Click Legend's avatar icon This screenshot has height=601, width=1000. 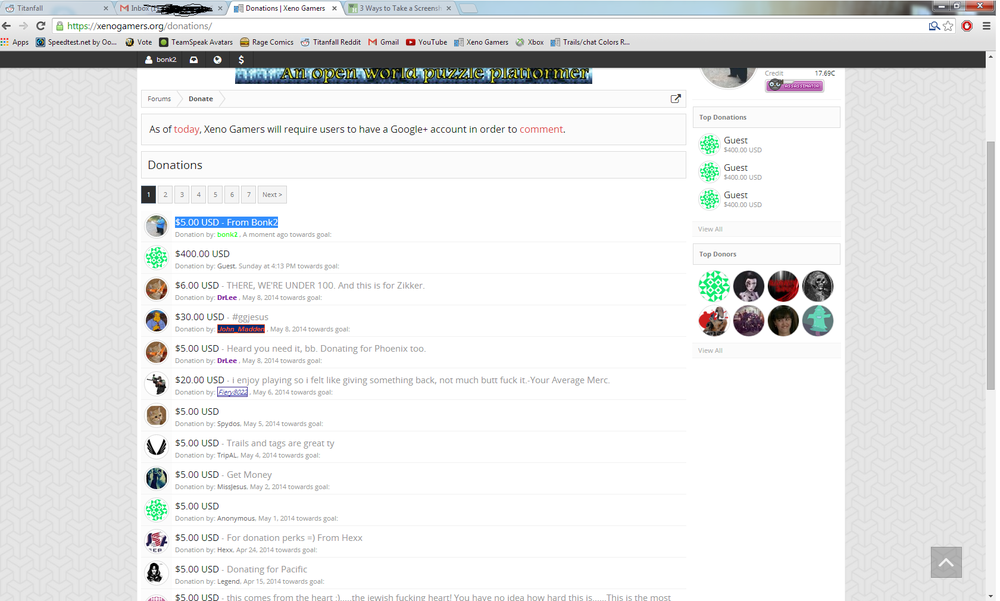point(156,573)
